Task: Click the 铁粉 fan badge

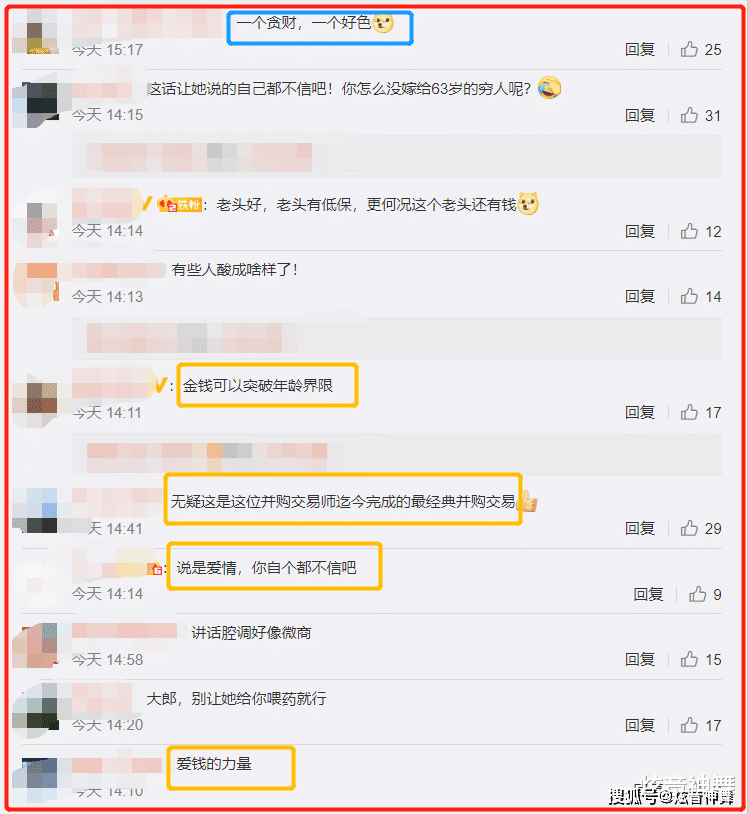Action: [180, 205]
